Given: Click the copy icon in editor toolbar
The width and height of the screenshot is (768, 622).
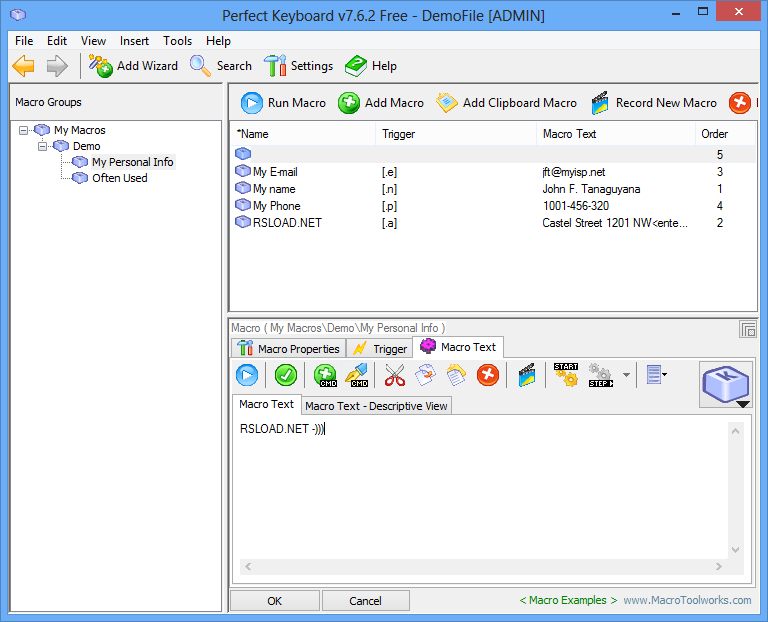Looking at the screenshot, I should [x=425, y=375].
